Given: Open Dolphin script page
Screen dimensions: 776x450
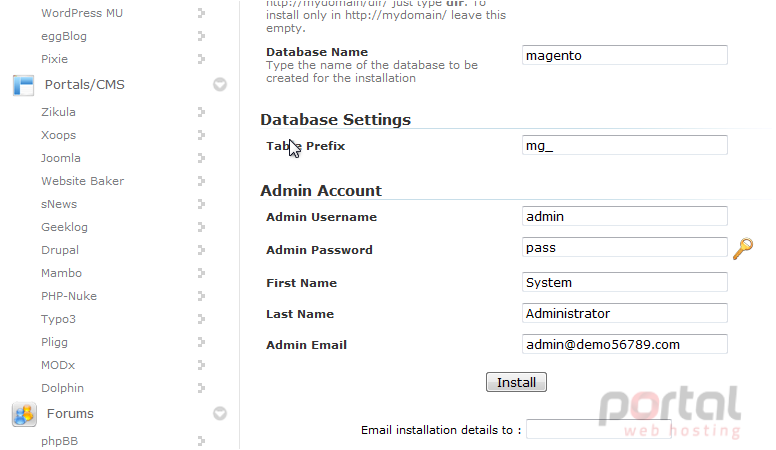Looking at the screenshot, I should point(62,388).
